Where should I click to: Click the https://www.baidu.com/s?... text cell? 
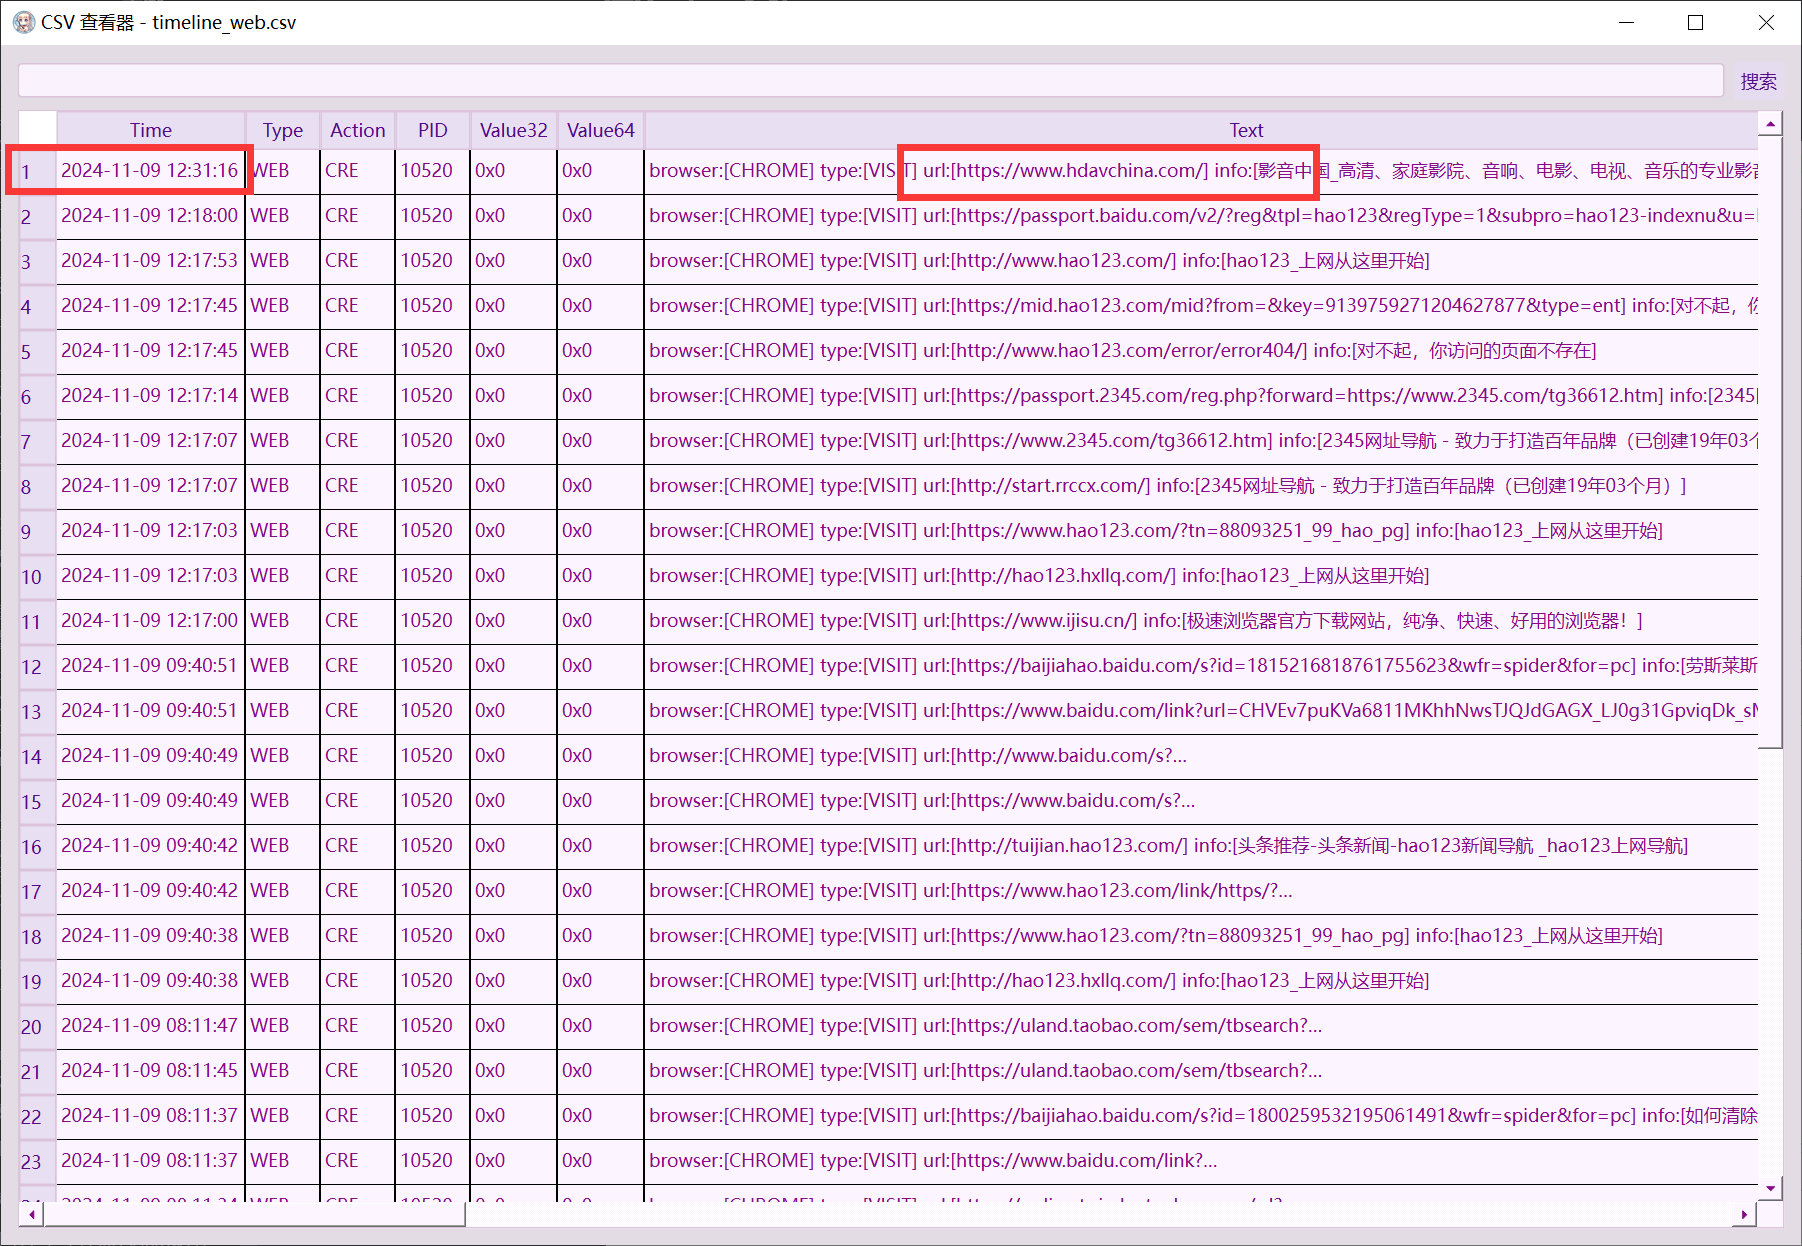pos(1202,801)
